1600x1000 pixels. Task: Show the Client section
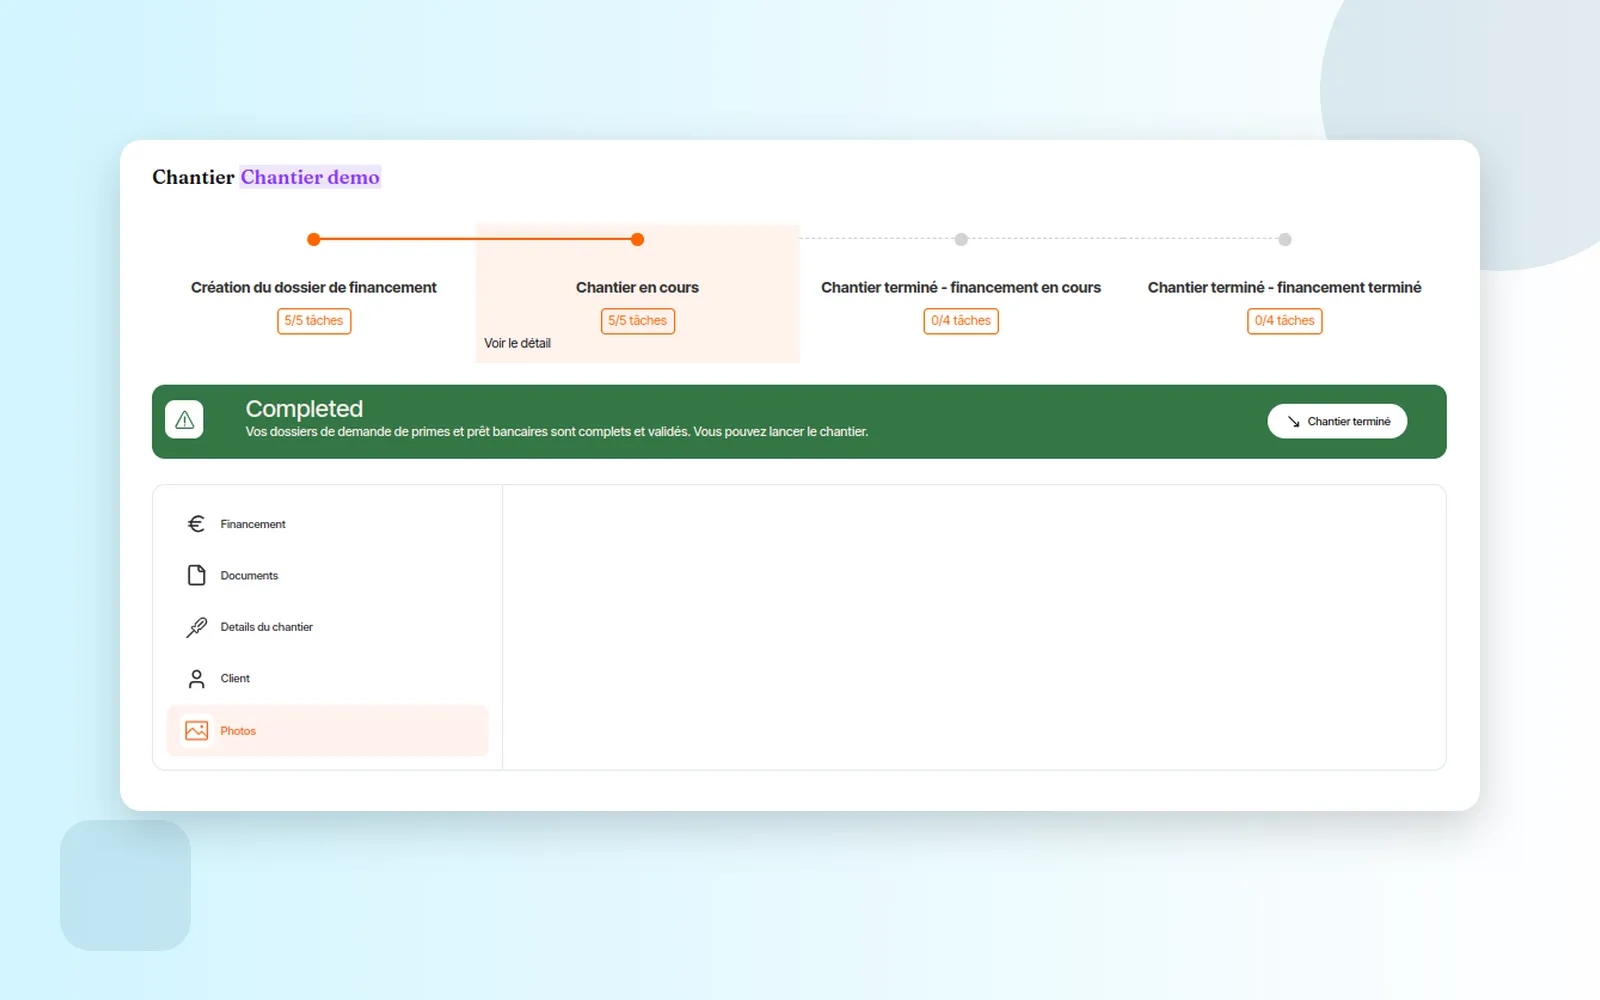pyautogui.click(x=327, y=679)
